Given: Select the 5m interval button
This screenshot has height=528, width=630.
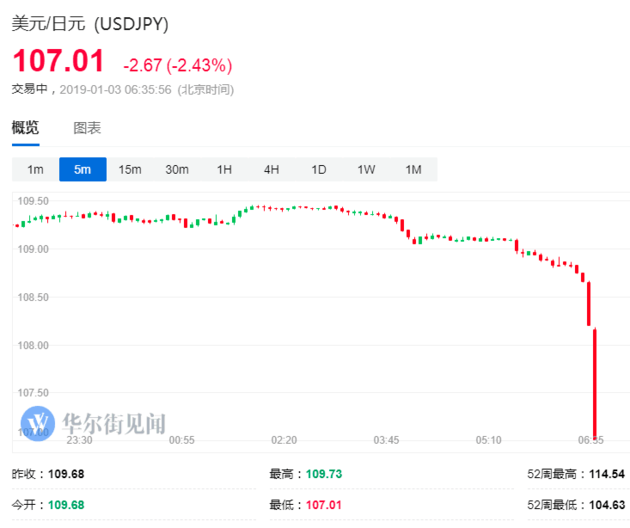Looking at the screenshot, I should coord(82,170).
